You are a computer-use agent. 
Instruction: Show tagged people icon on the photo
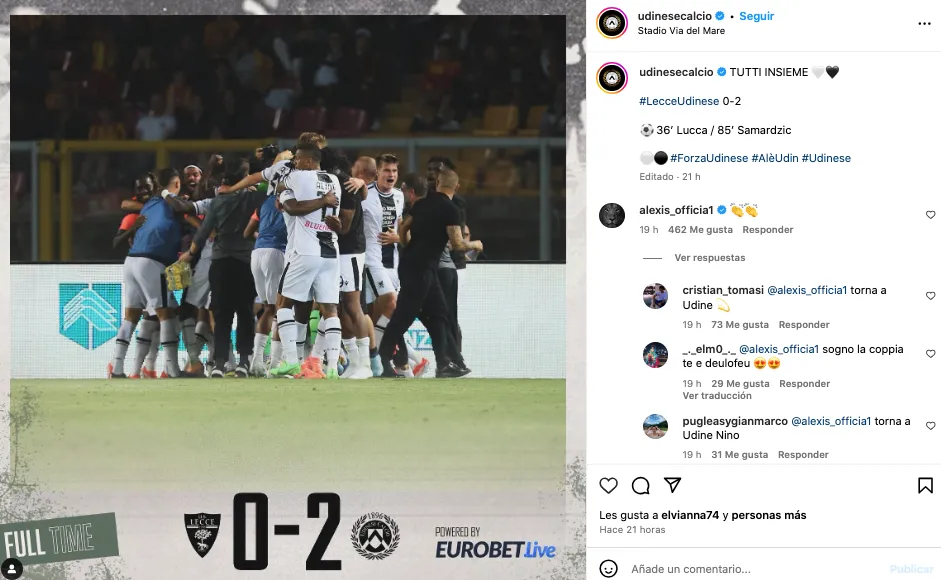click(x=11, y=568)
